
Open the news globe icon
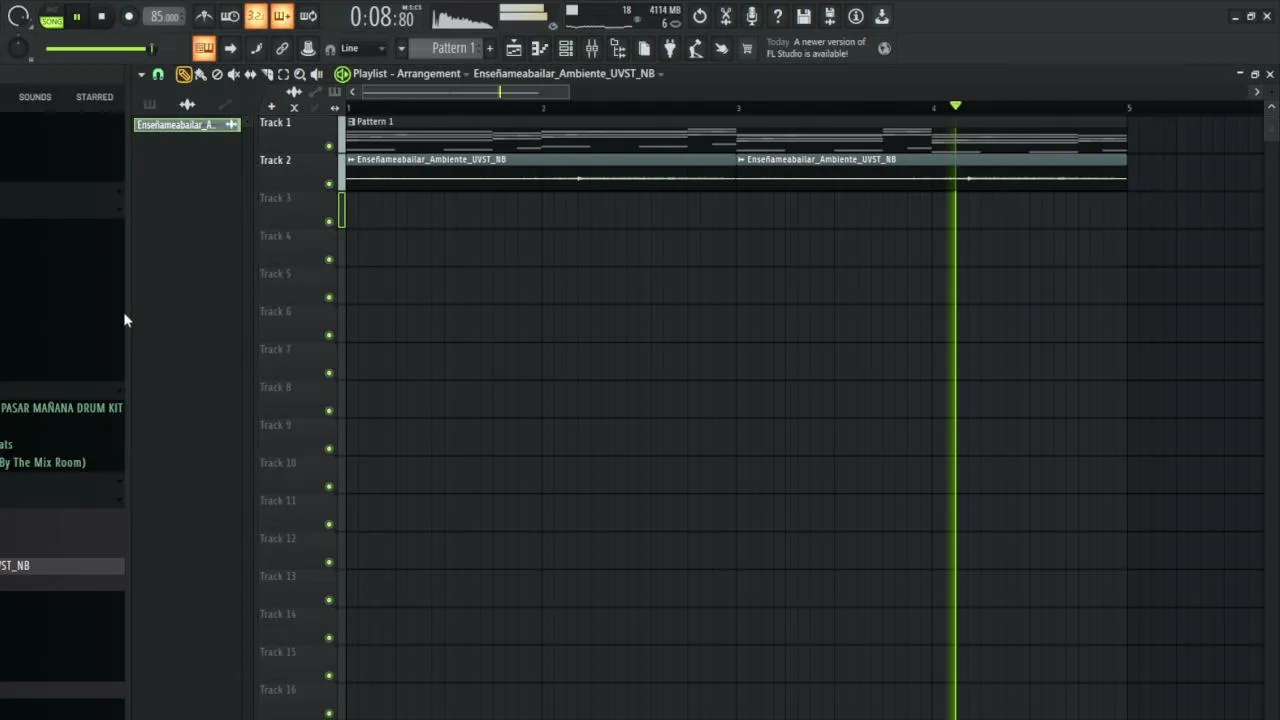click(x=885, y=47)
